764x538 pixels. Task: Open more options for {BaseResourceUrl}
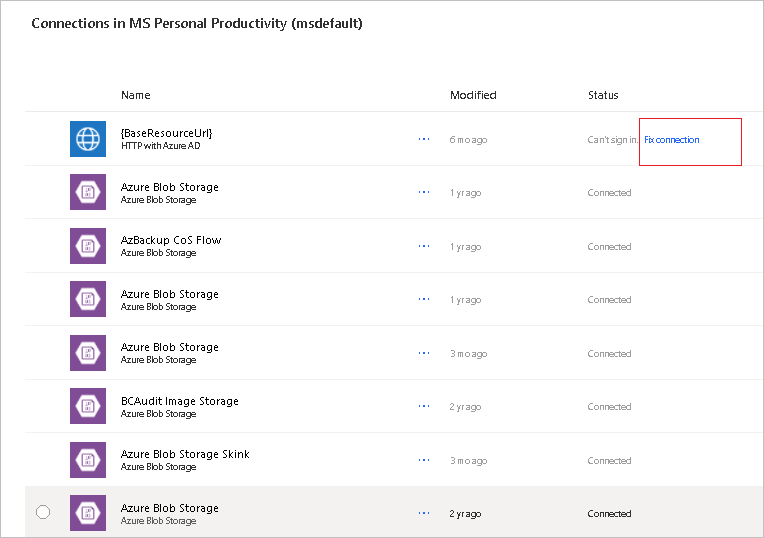point(424,139)
